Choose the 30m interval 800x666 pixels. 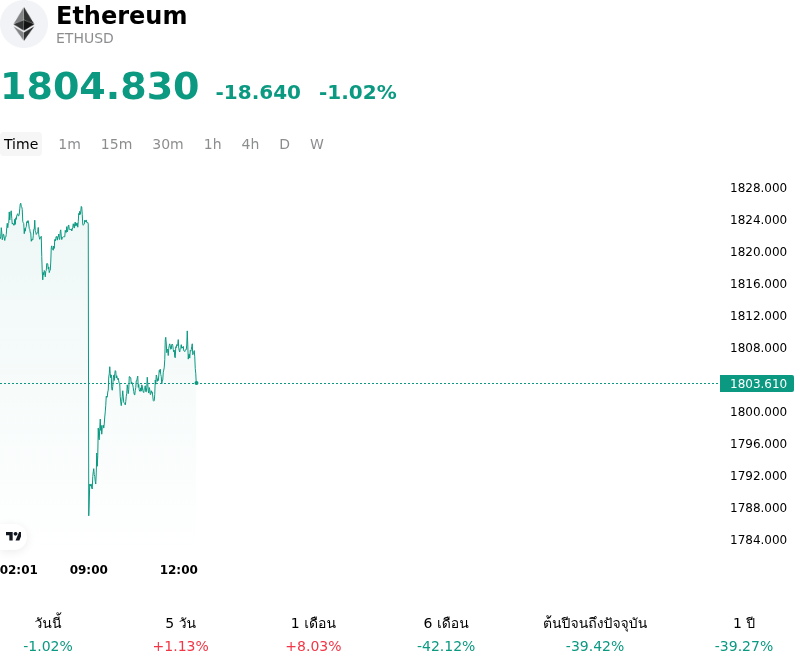click(x=168, y=144)
